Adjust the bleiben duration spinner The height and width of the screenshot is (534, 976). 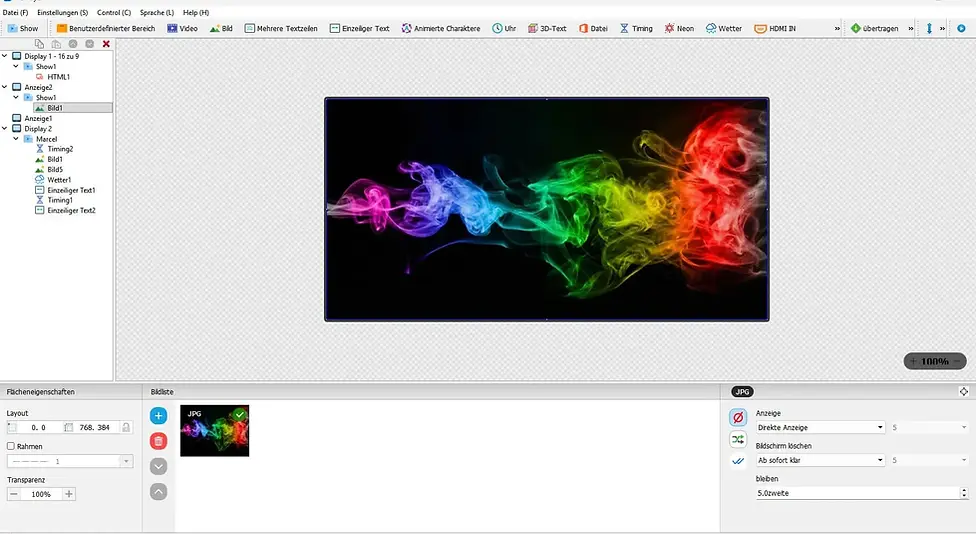964,493
